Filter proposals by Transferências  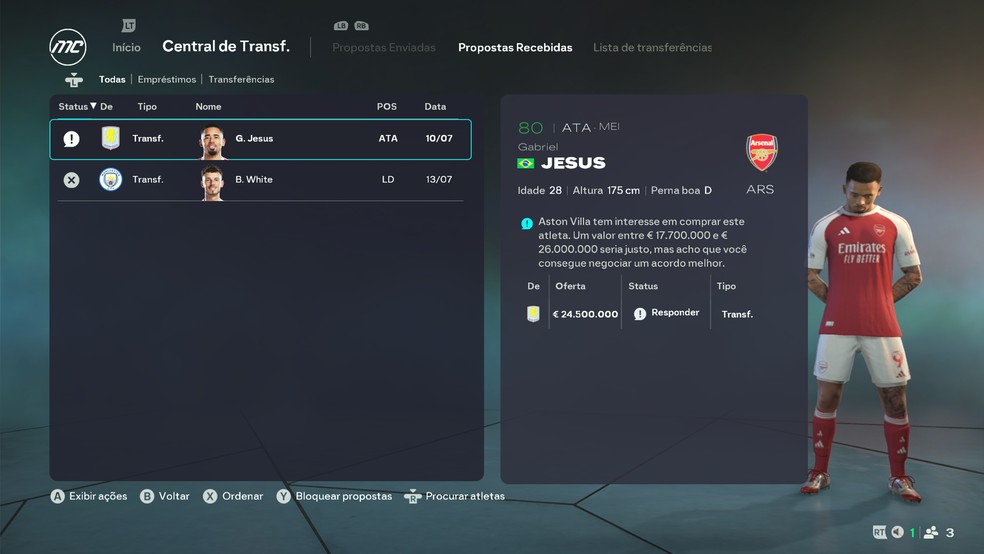241,80
